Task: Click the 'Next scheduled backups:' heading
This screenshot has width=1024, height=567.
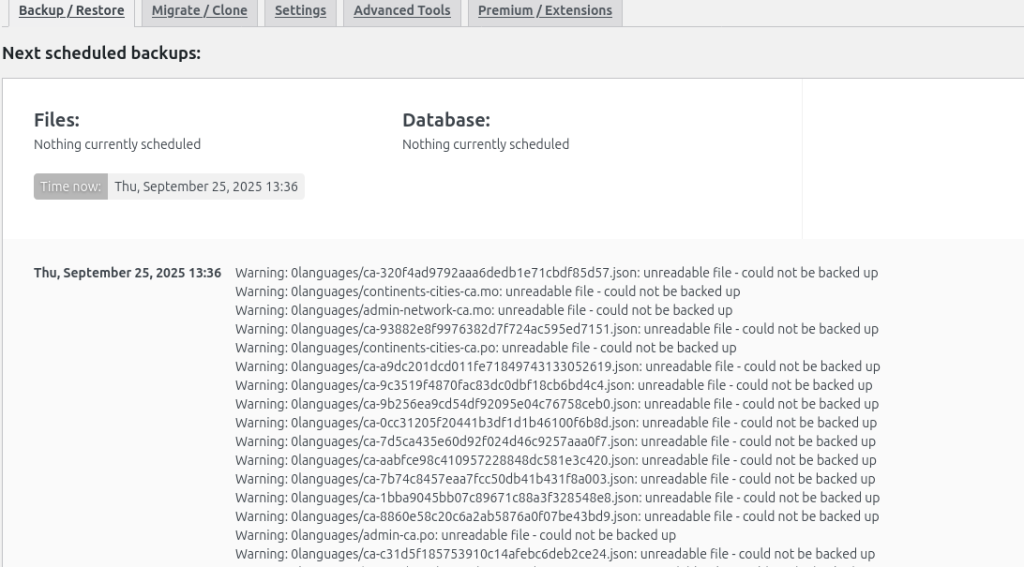Action: (101, 53)
